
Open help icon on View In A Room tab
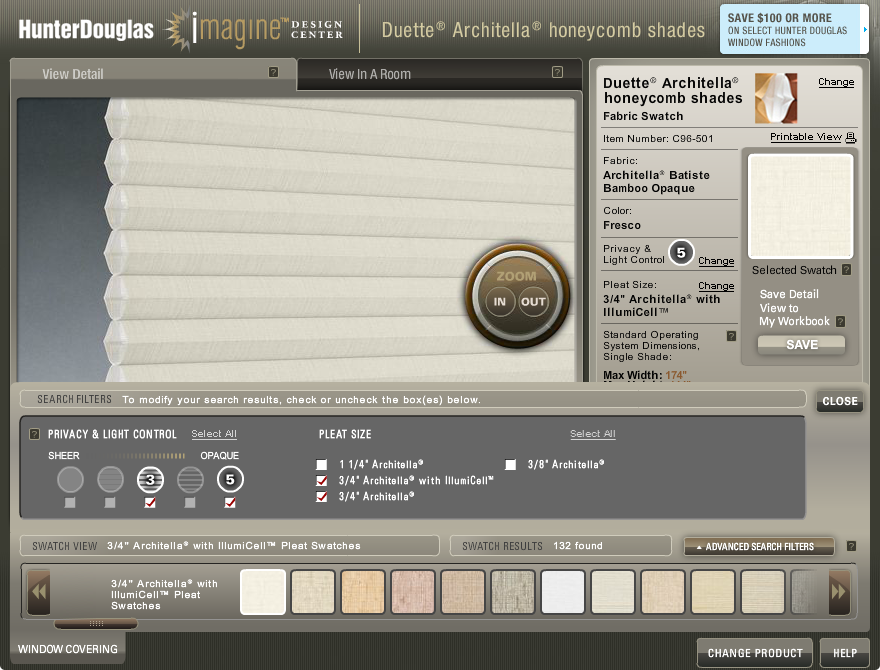(x=557, y=72)
